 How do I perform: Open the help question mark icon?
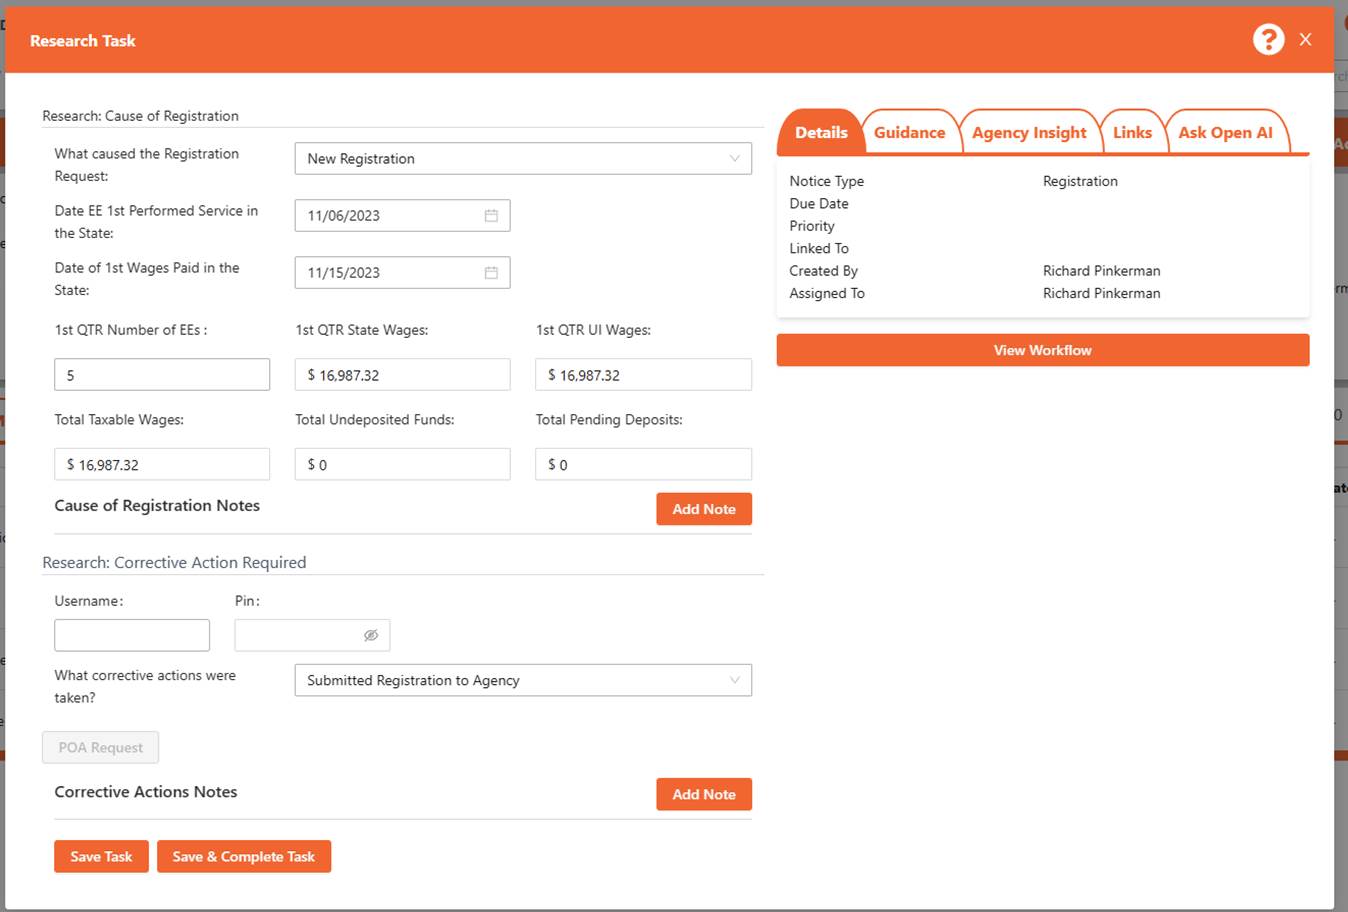point(1268,39)
